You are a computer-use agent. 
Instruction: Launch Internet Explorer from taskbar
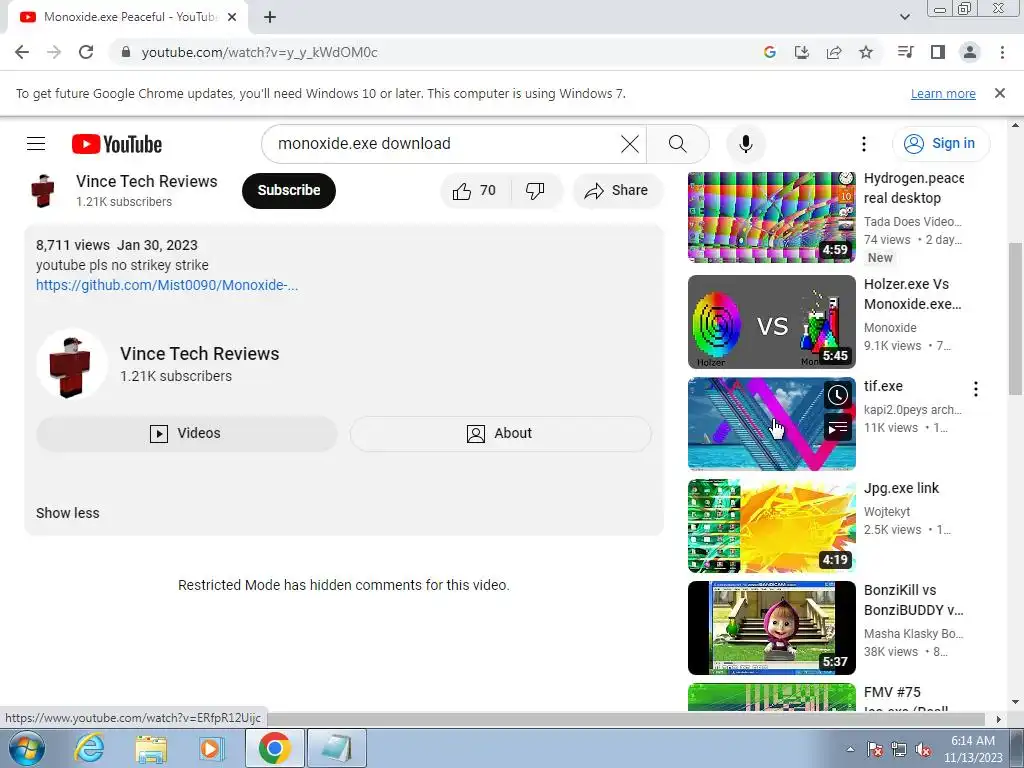[89, 748]
